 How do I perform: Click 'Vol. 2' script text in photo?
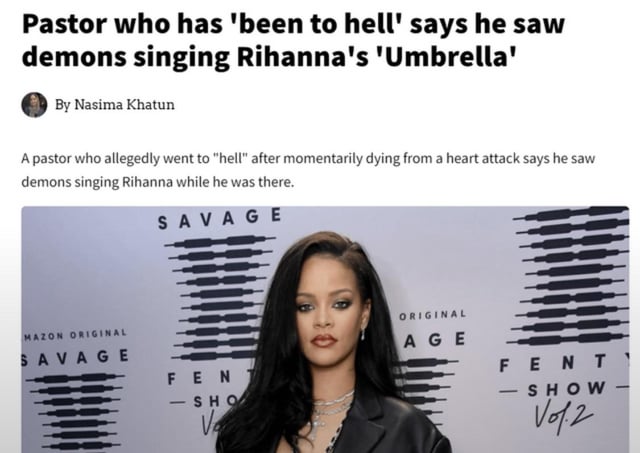click(563, 416)
